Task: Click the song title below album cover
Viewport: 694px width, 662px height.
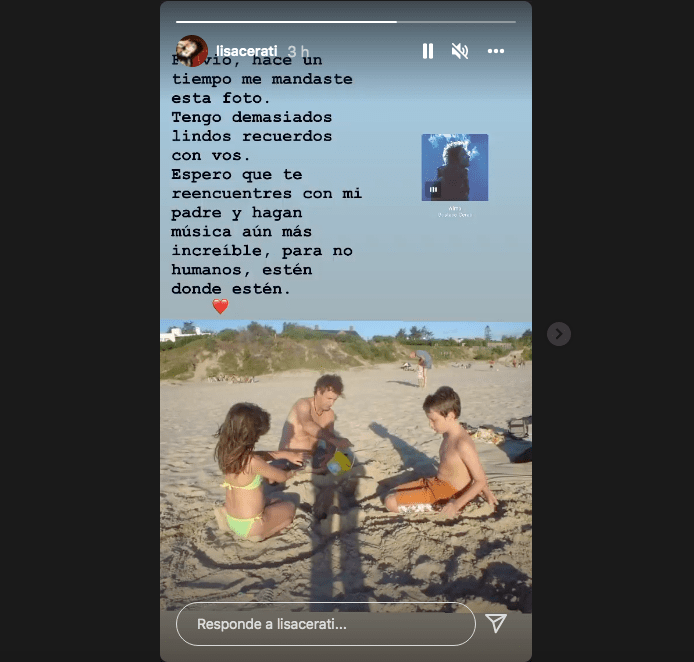Action: pos(455,208)
